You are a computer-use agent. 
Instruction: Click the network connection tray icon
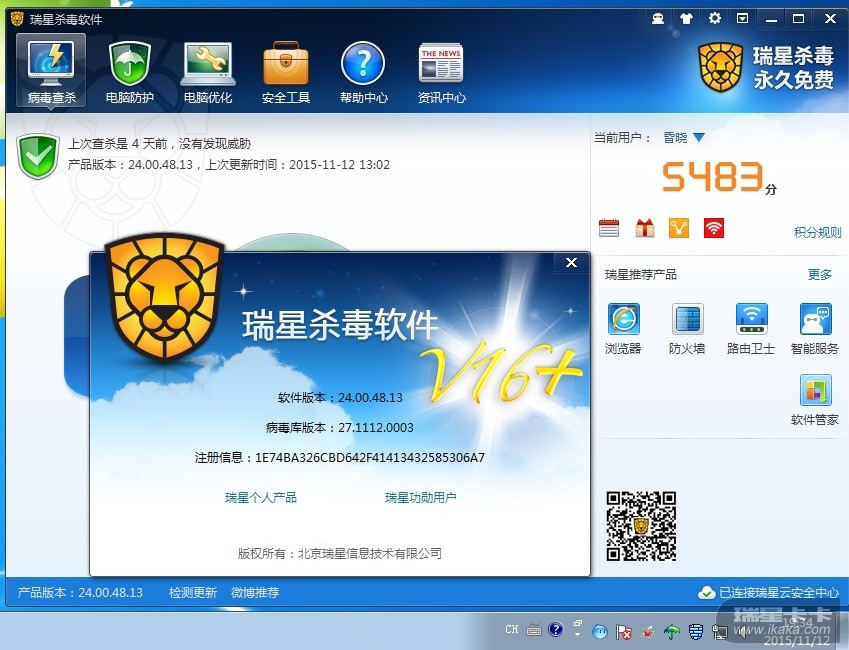(720, 632)
